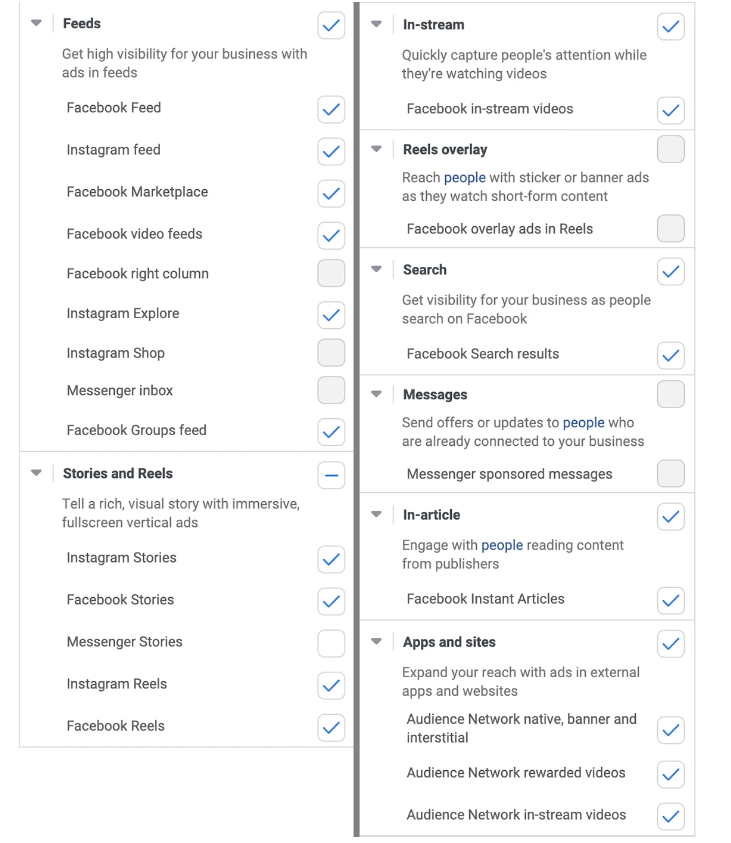Viewport: 731px width, 843px height.
Task: Enable Messenger inbox placement
Action: 330,390
